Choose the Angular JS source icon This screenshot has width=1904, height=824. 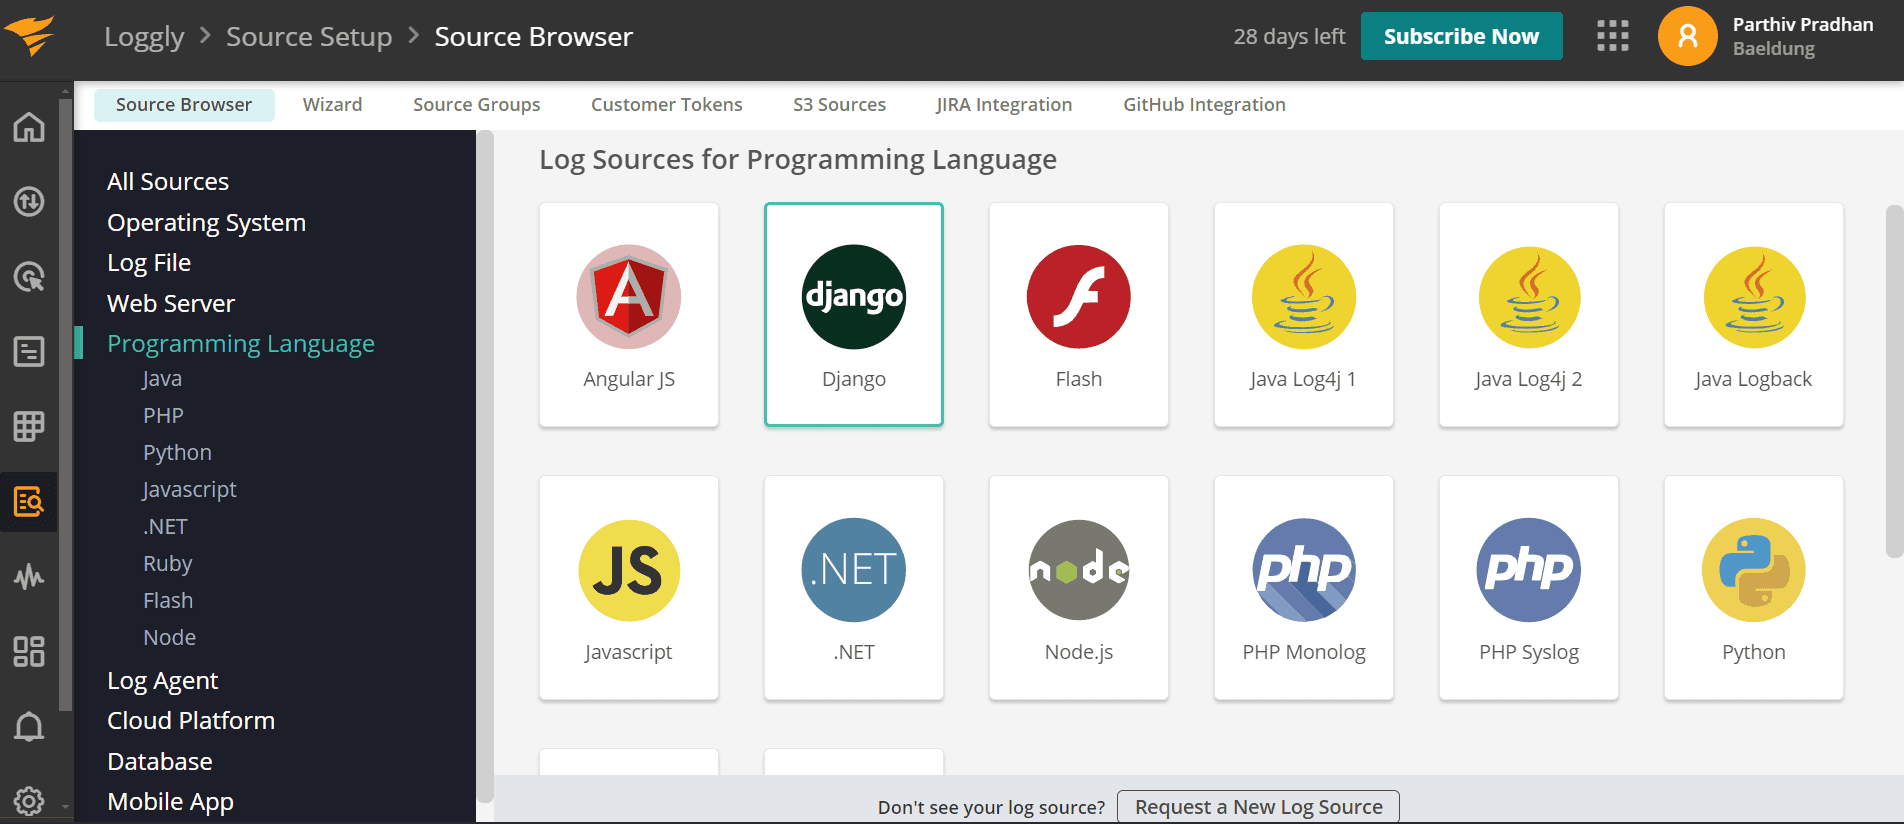point(628,297)
